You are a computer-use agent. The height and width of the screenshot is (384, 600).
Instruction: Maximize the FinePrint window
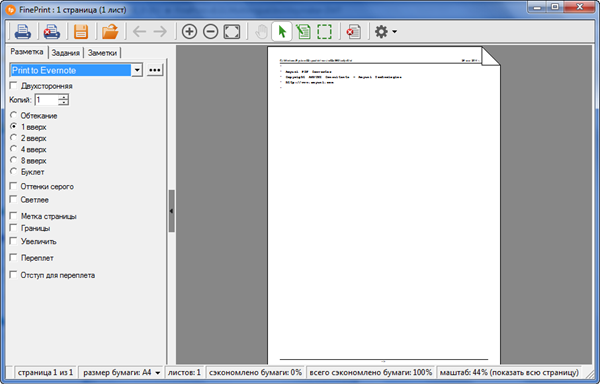coord(555,7)
